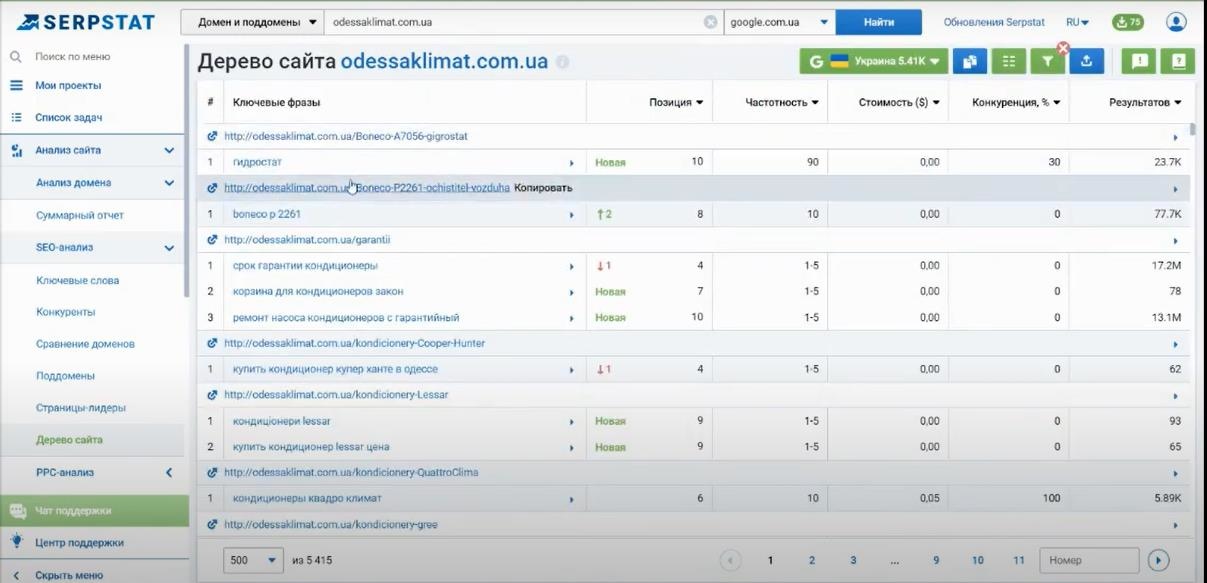1207x583 pixels.
Task: Sort by Стоимость ($) column
Action: click(900, 102)
